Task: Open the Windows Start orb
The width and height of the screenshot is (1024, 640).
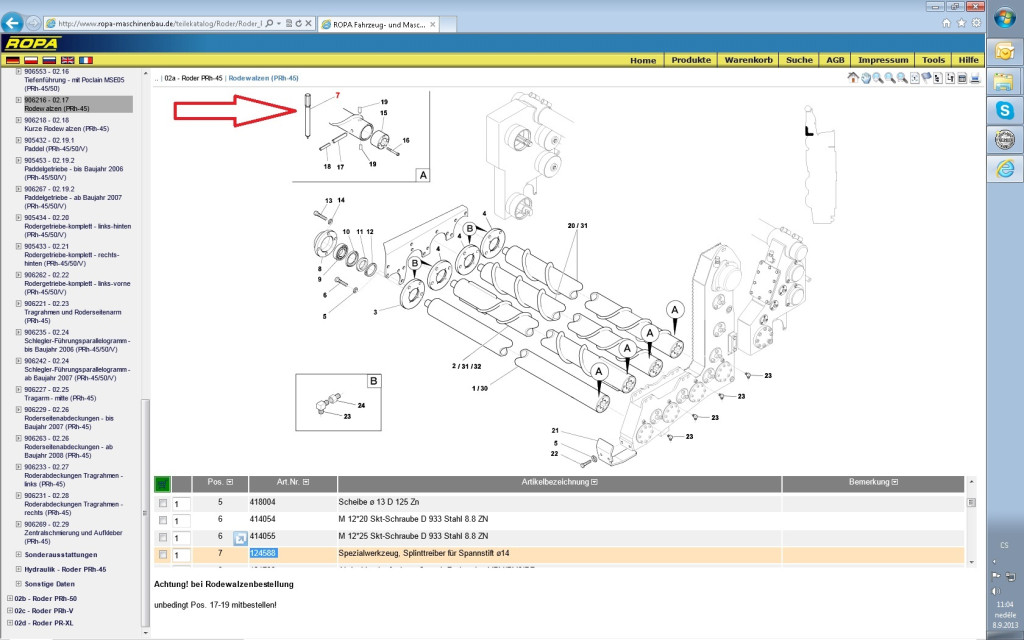Action: tap(1004, 18)
